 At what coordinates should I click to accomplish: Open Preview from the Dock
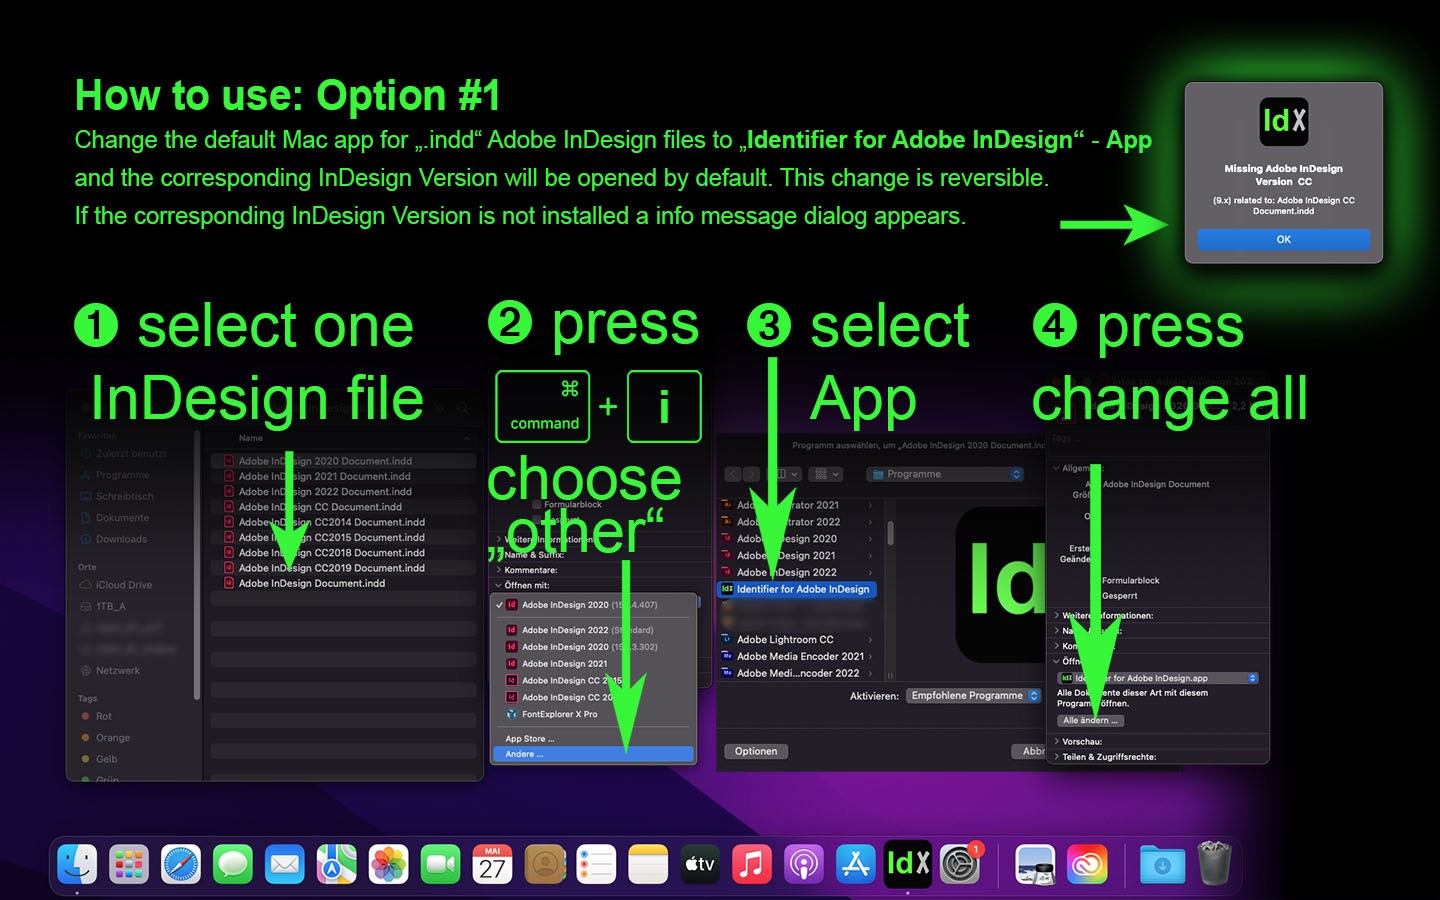click(1035, 864)
